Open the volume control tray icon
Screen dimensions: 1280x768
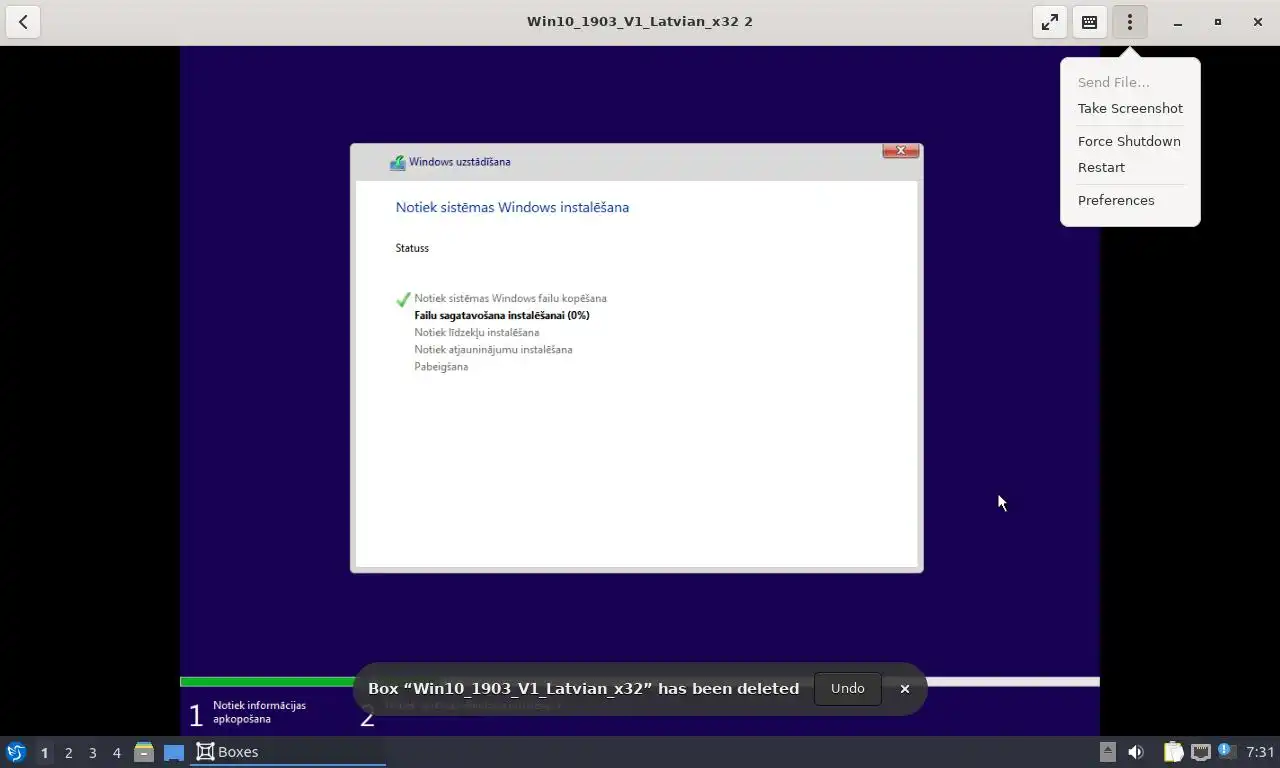click(x=1136, y=752)
